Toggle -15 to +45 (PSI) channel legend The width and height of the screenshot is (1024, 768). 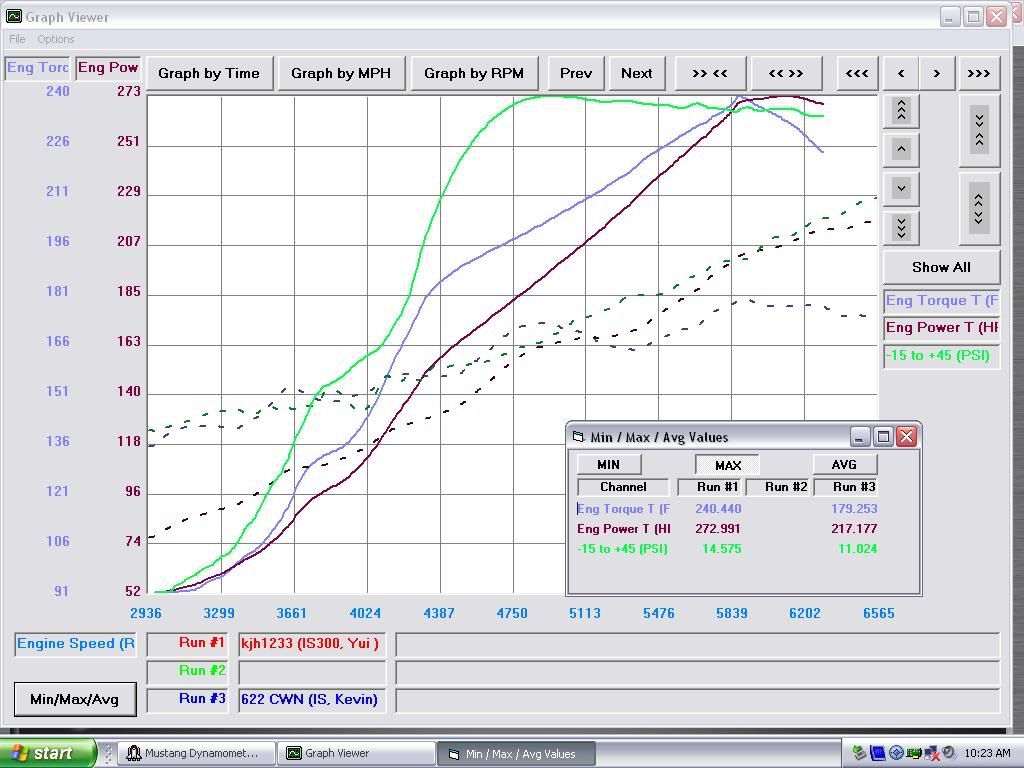click(x=941, y=356)
